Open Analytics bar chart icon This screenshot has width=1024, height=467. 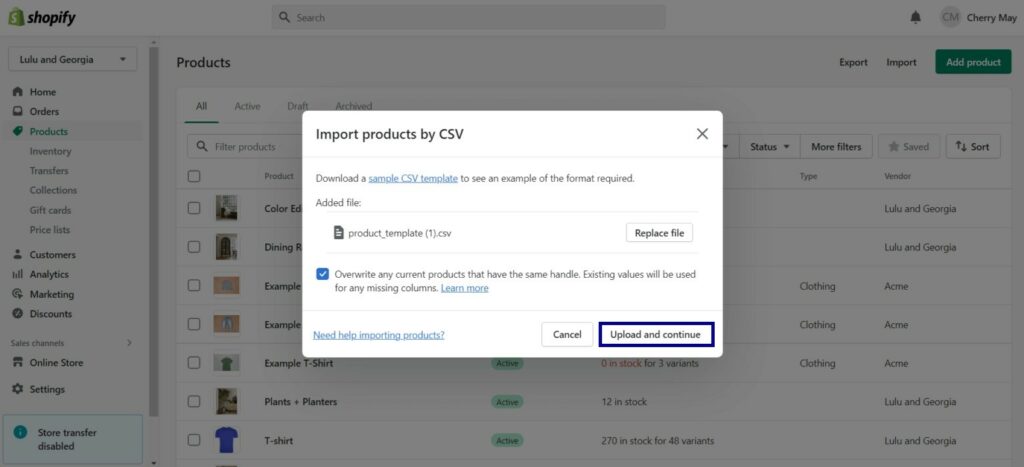click(18, 274)
